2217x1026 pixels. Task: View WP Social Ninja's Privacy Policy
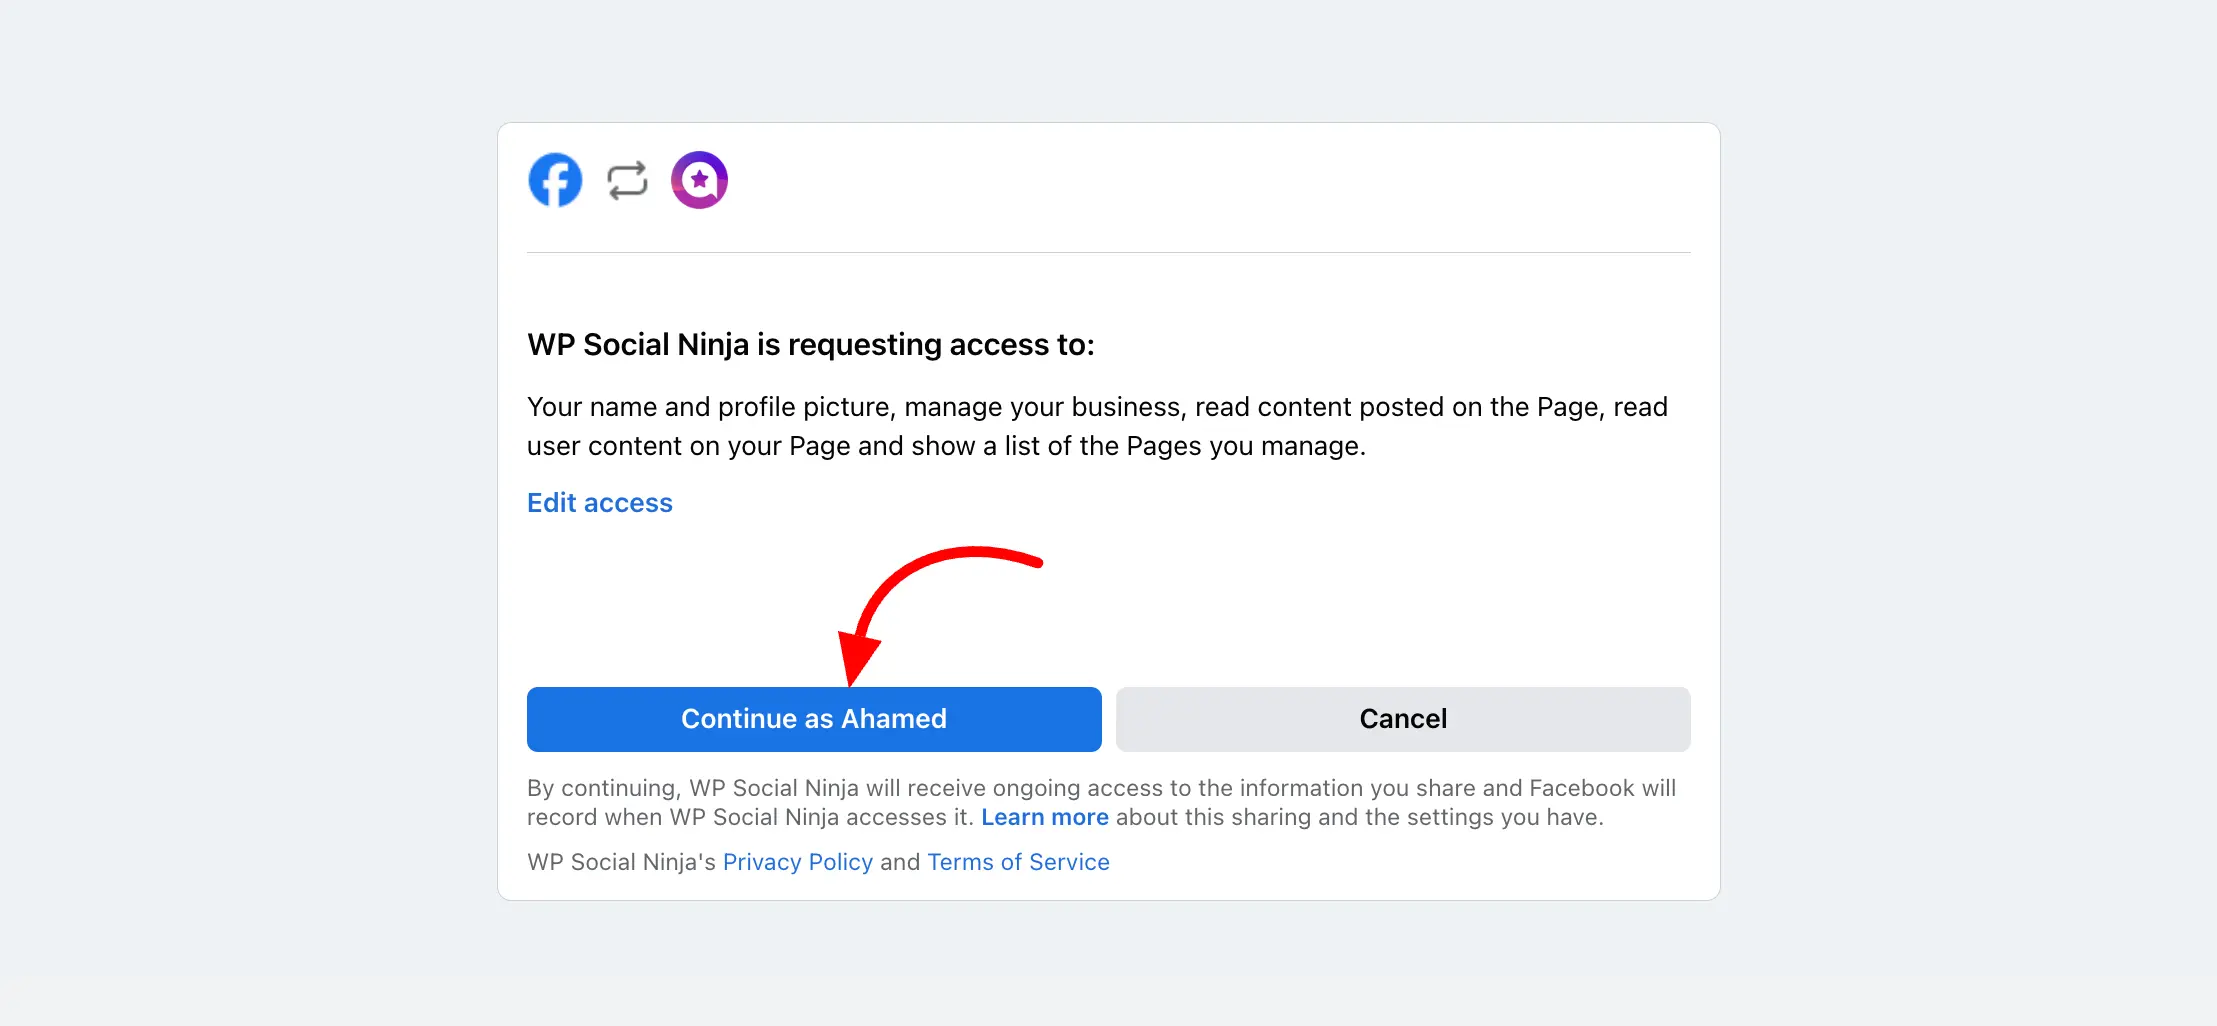(798, 862)
